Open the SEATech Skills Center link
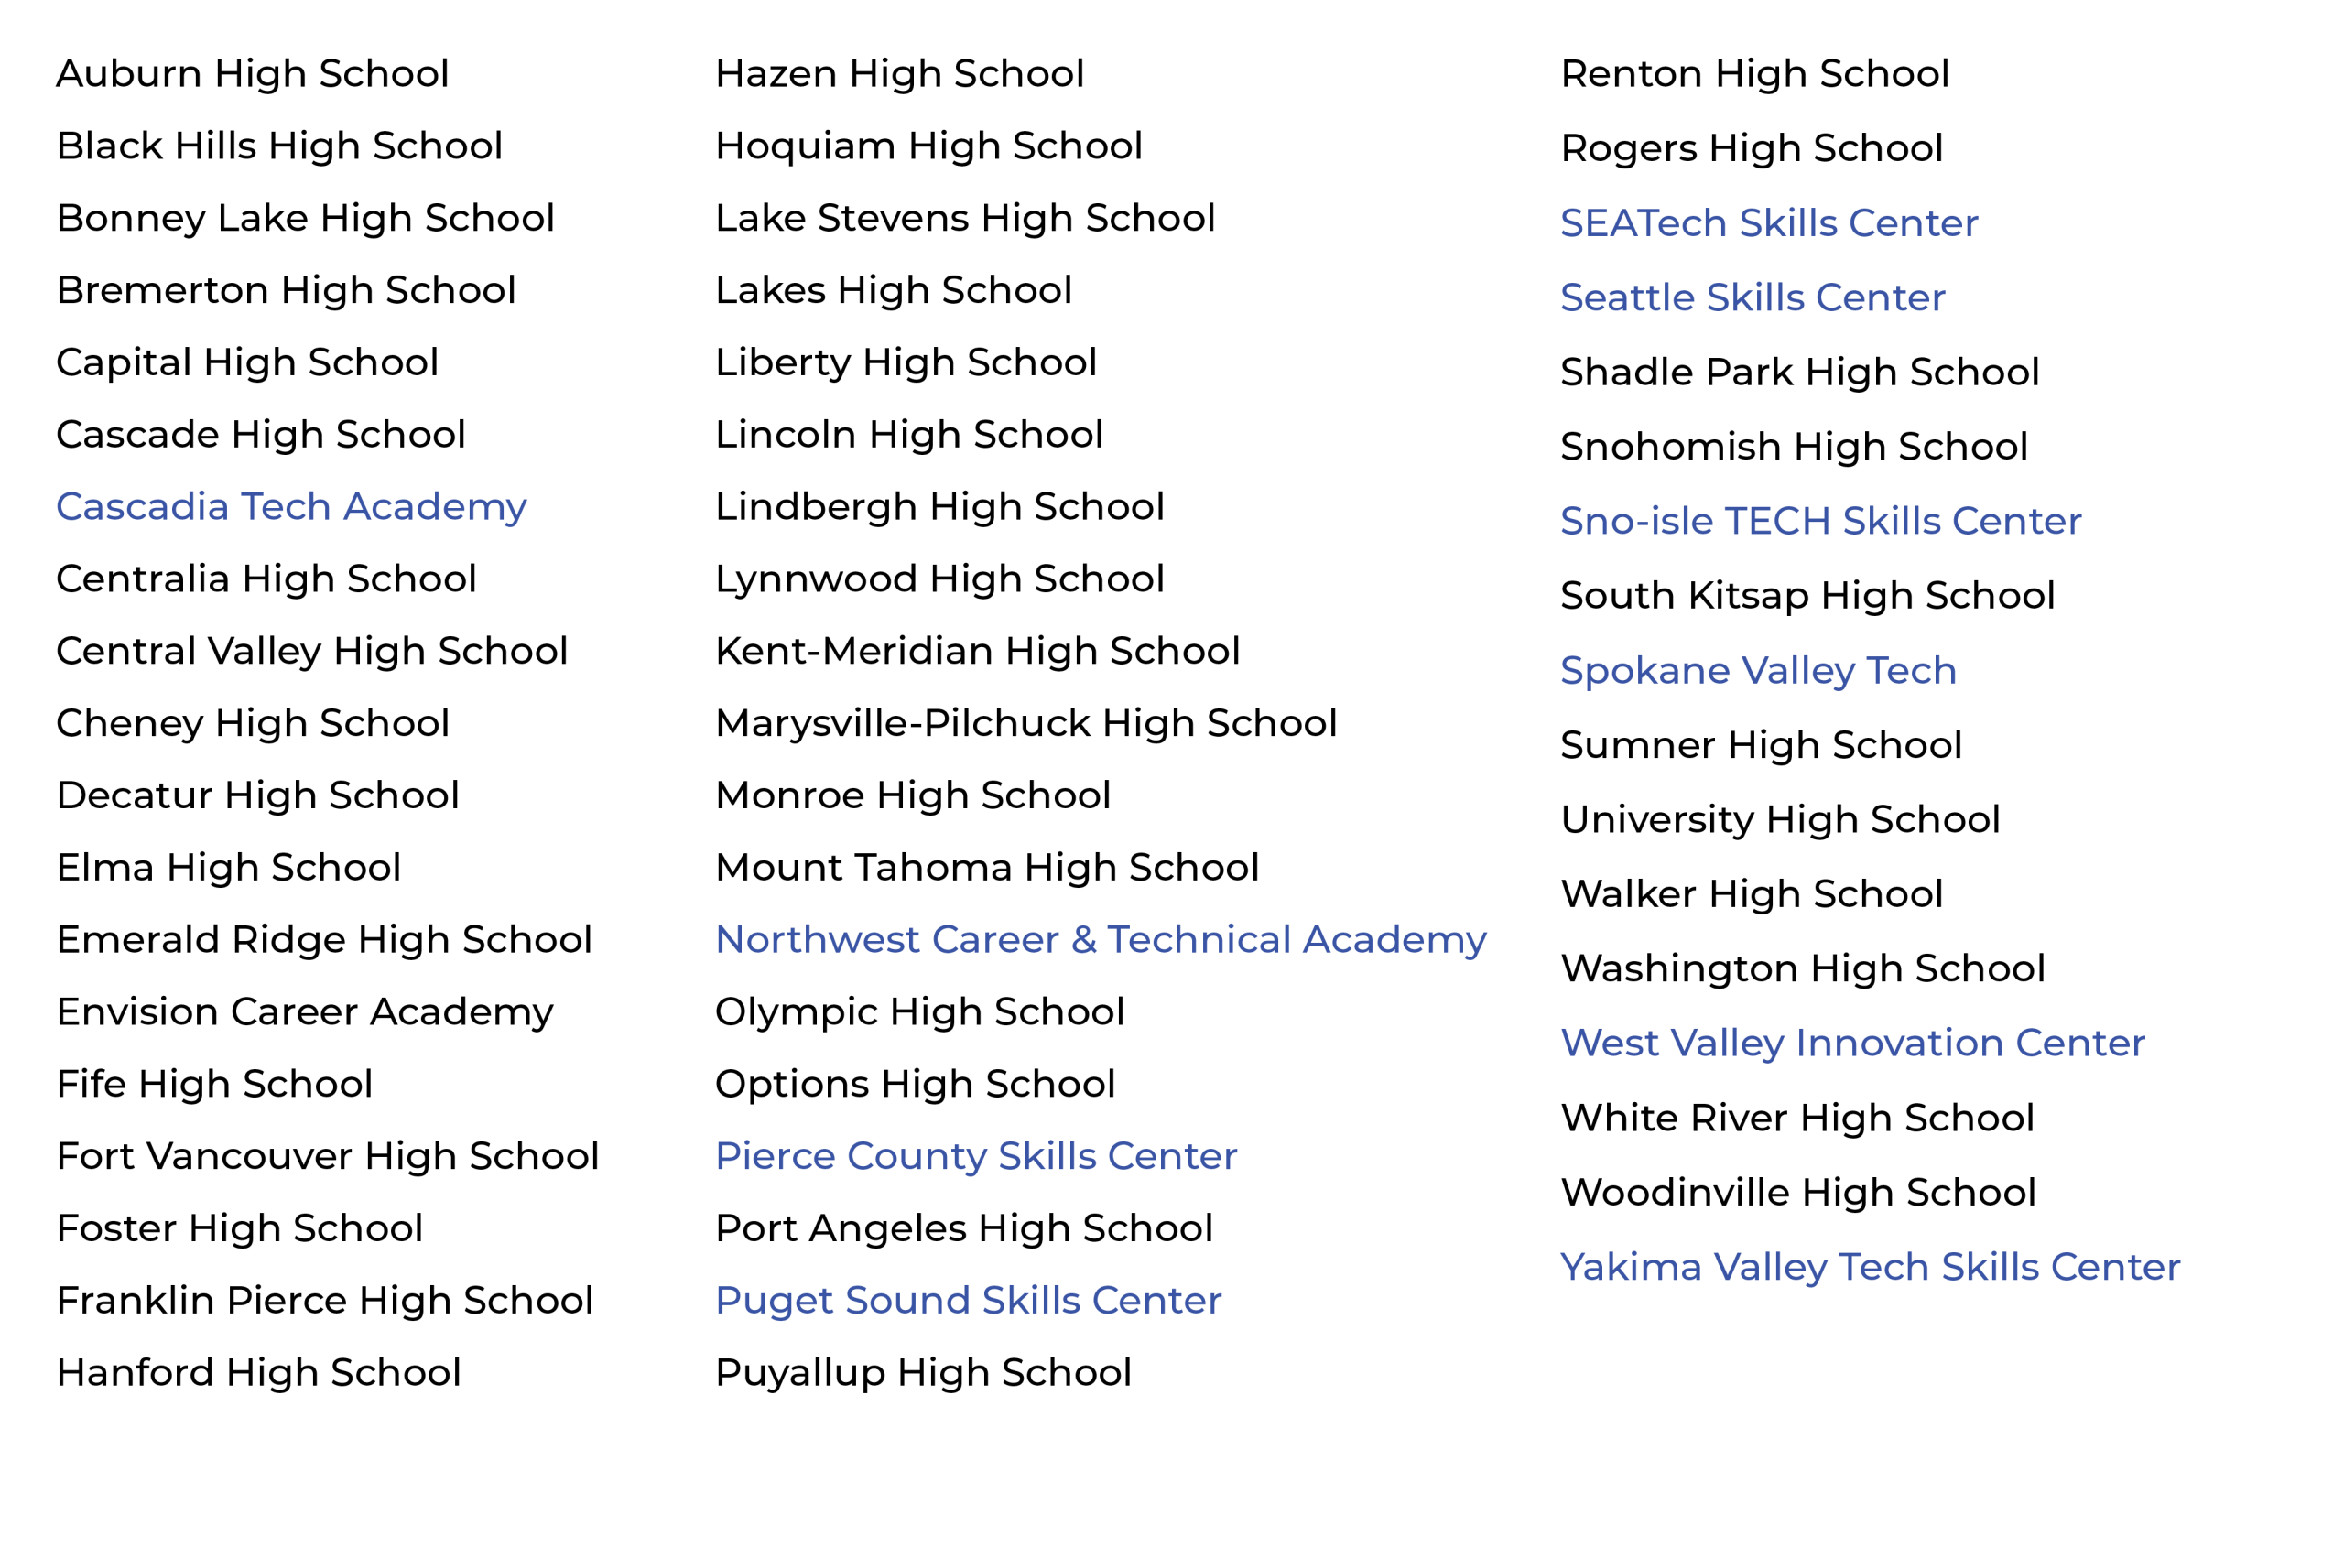 (x=1768, y=223)
